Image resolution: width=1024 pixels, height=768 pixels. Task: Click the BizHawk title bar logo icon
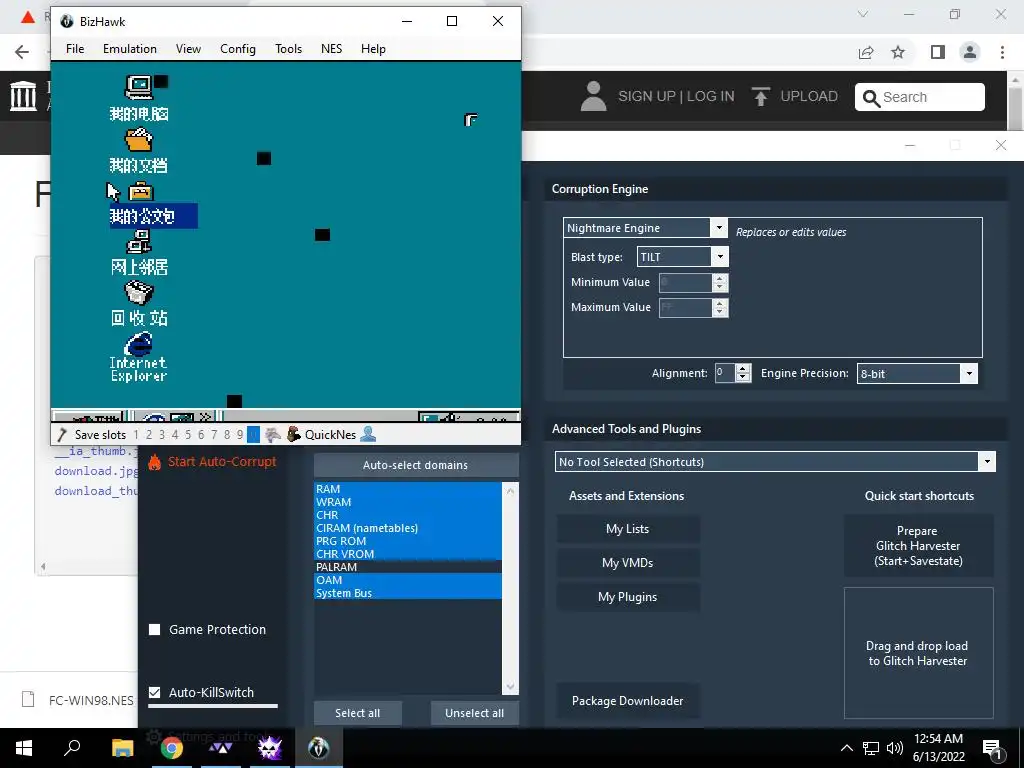tap(67, 22)
